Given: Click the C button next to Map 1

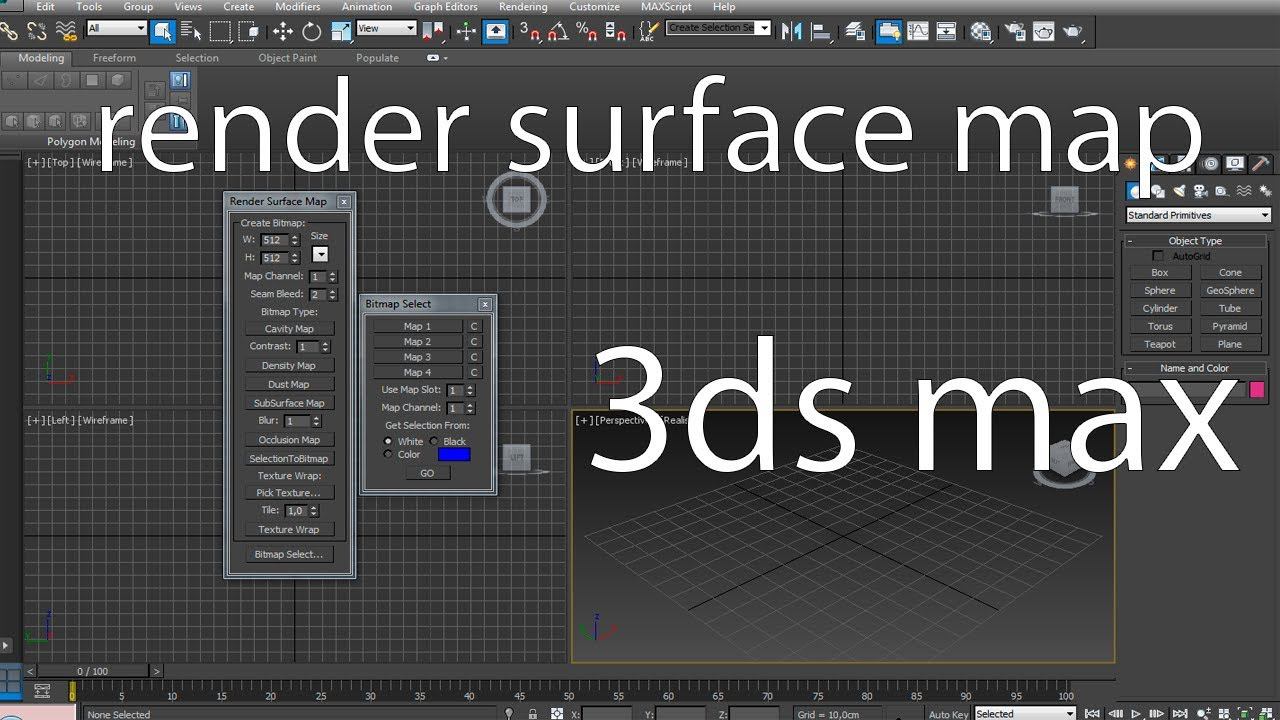Looking at the screenshot, I should 474,326.
